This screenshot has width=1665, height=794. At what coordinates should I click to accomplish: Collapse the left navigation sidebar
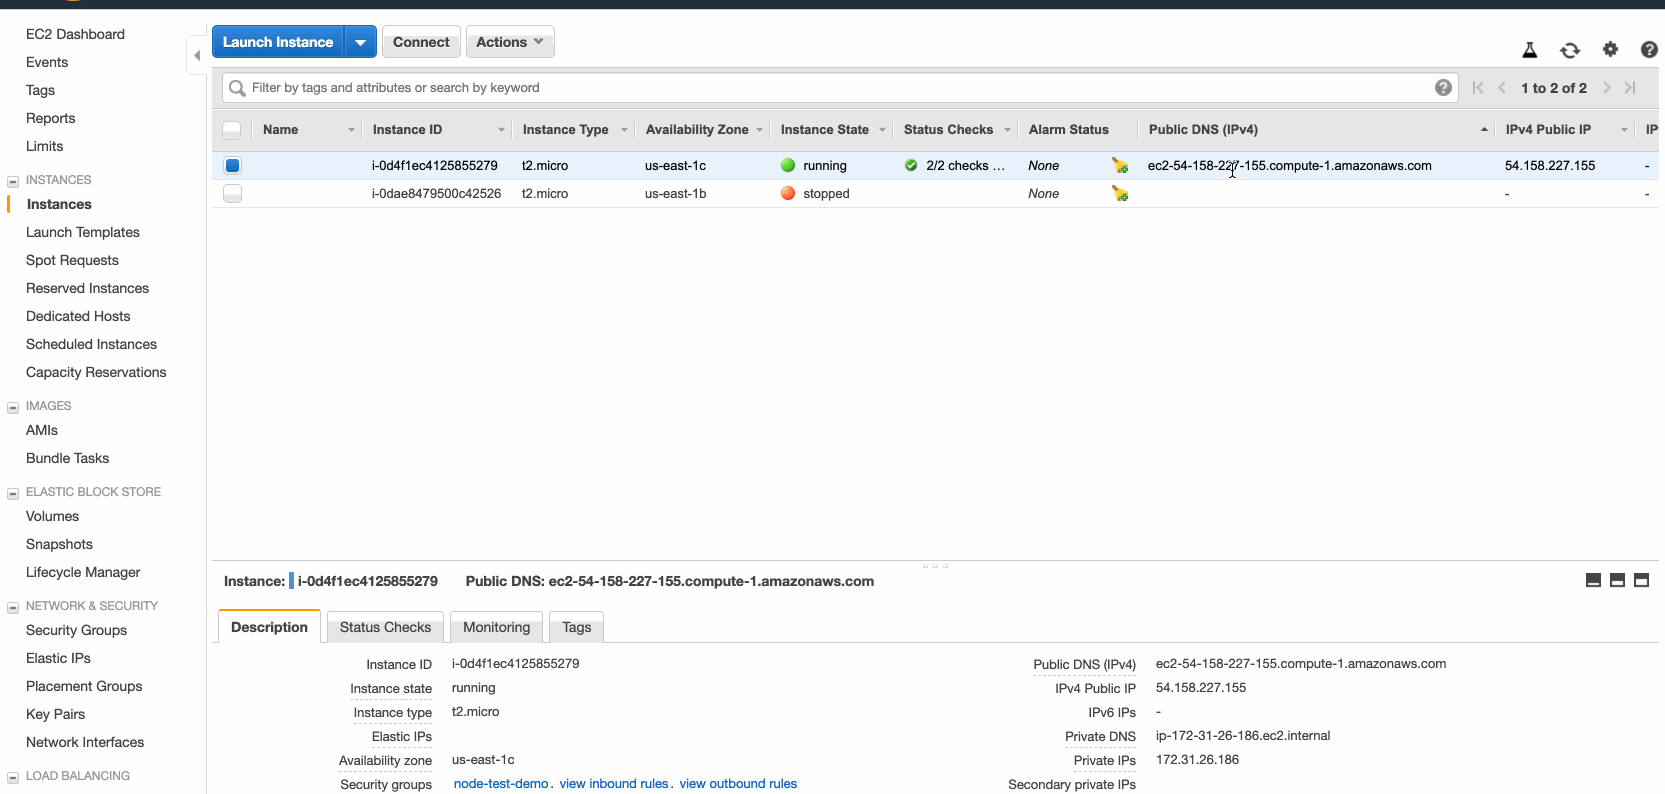point(197,55)
